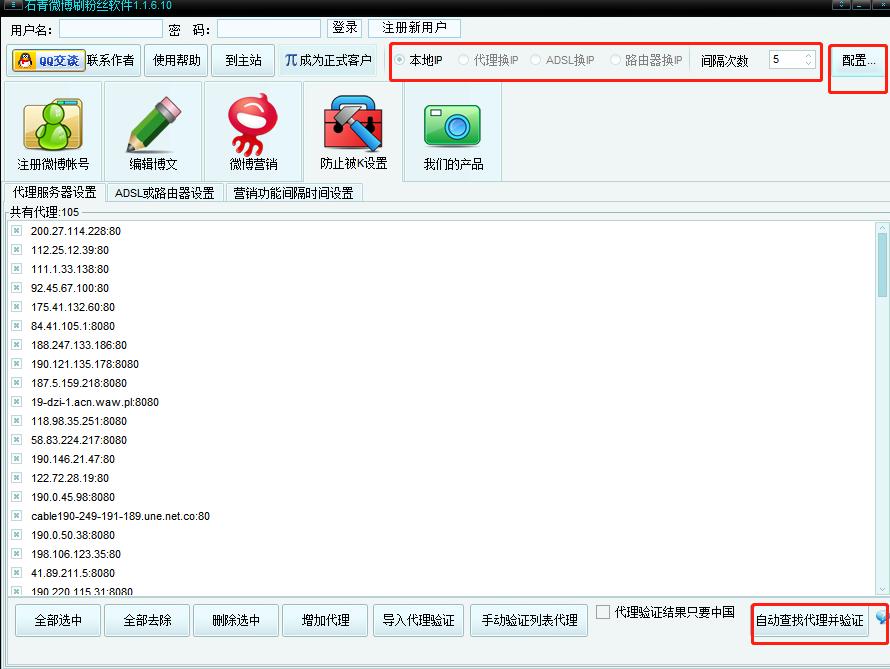
Task: Open the 配置... settings button
Action: 858,60
